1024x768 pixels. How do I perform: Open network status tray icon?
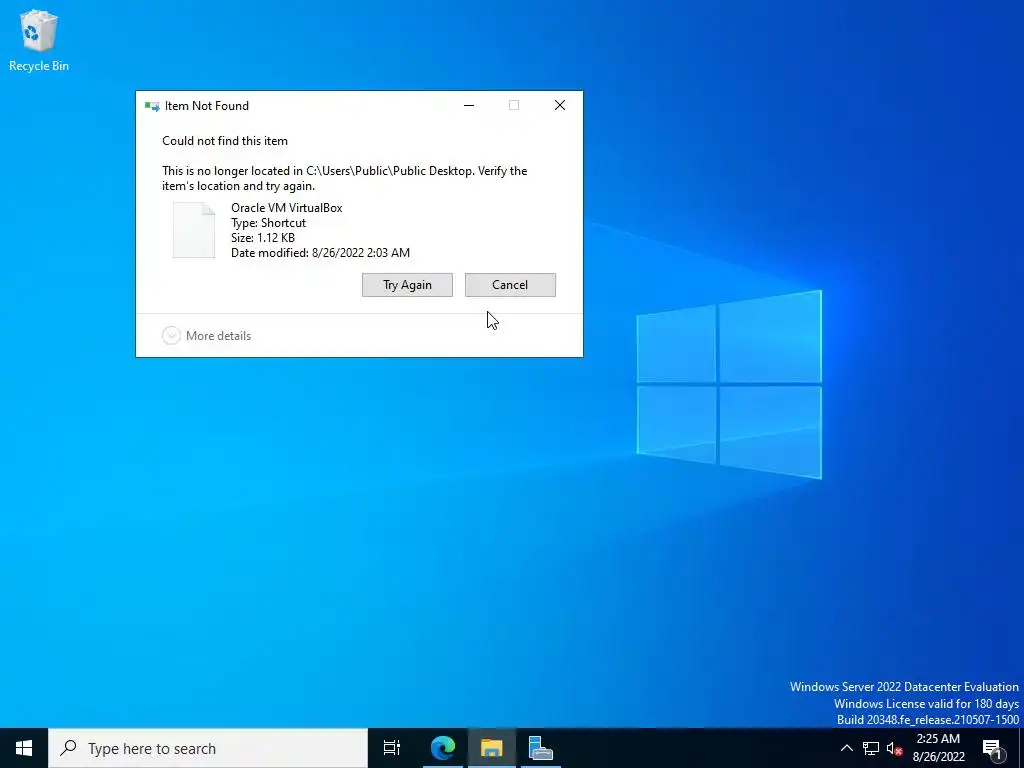click(x=871, y=748)
